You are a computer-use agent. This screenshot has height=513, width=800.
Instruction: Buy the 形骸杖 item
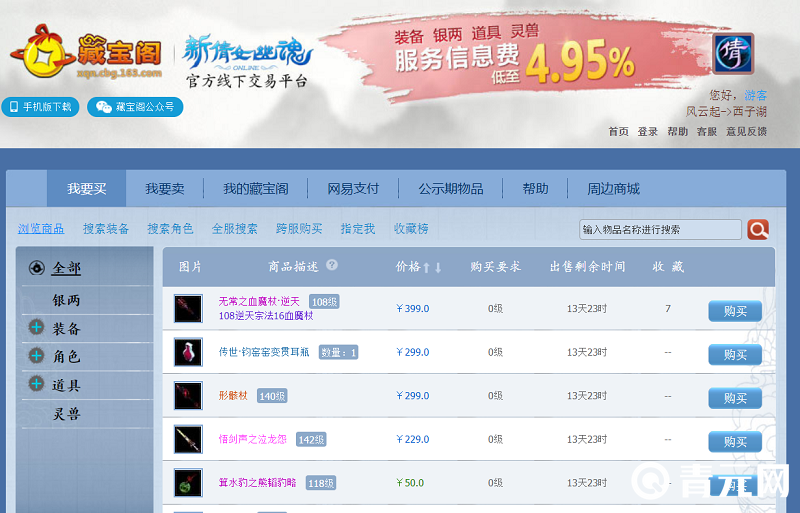[x=735, y=398]
